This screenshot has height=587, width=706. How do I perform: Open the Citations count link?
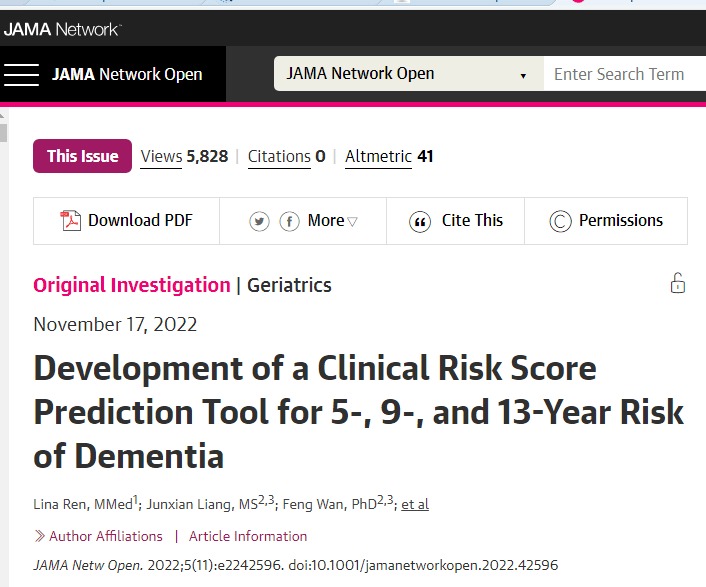[285, 156]
